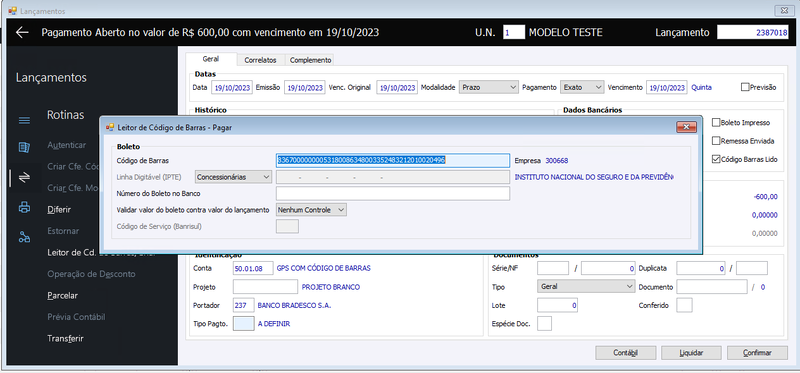Screen dimensions: 800x373
Task: Click the Número do Boleto no Banco field
Action: click(x=393, y=193)
